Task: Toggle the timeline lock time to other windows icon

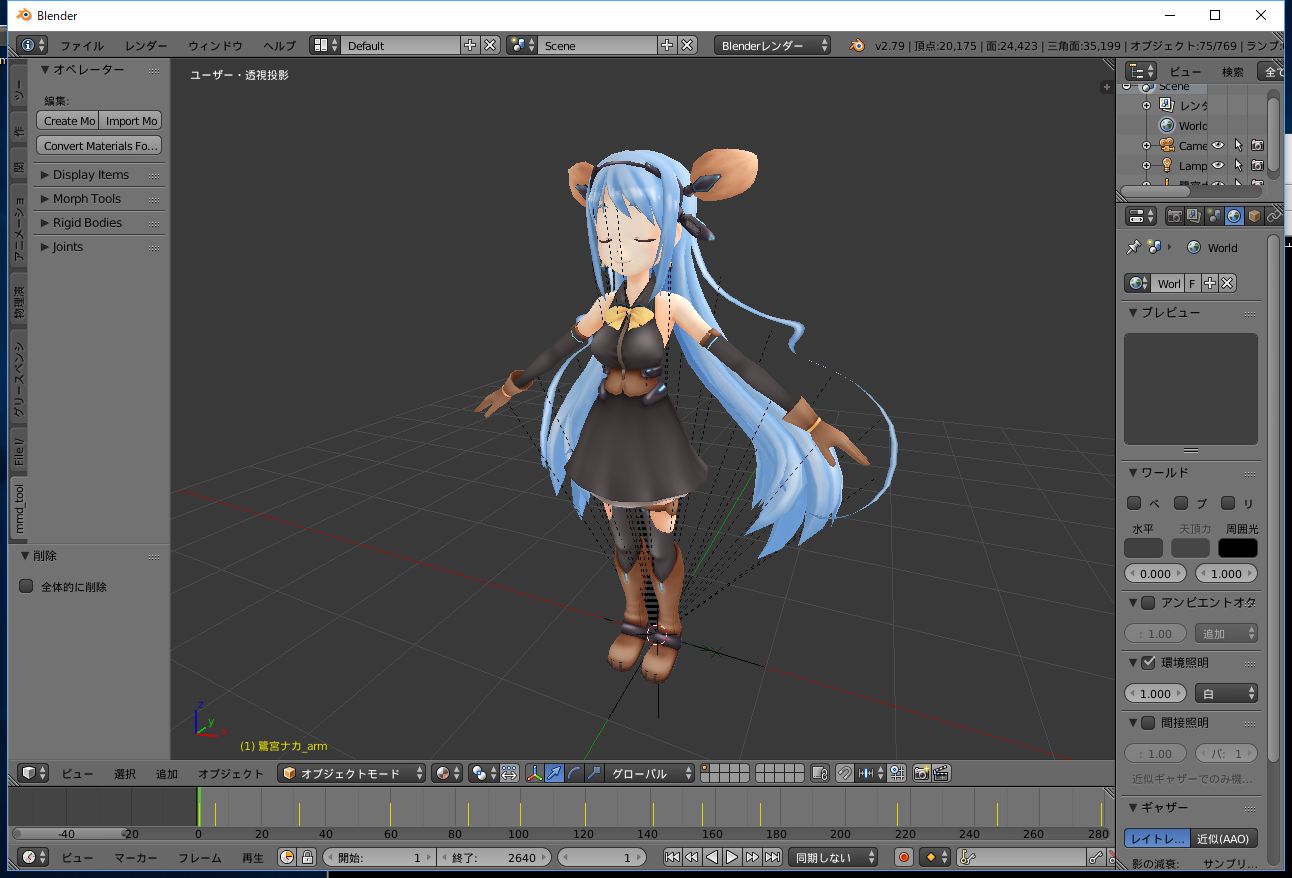Action: click(x=307, y=857)
